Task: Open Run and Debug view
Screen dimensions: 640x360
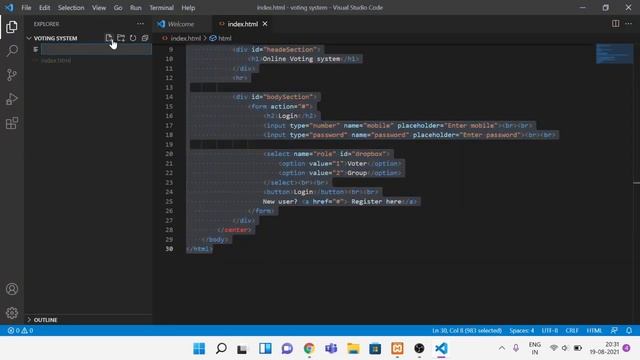Action: pyautogui.click(x=12, y=99)
